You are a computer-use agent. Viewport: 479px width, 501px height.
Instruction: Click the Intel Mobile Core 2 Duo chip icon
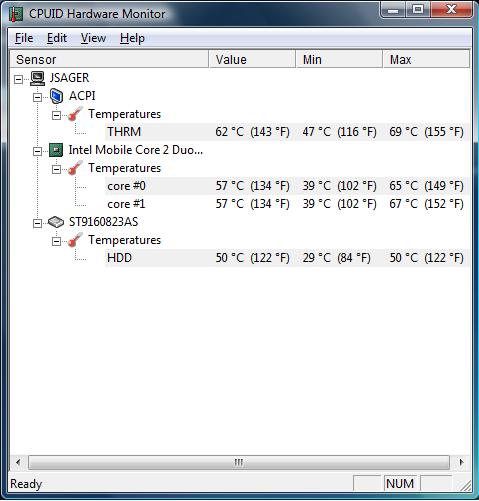(x=56, y=150)
